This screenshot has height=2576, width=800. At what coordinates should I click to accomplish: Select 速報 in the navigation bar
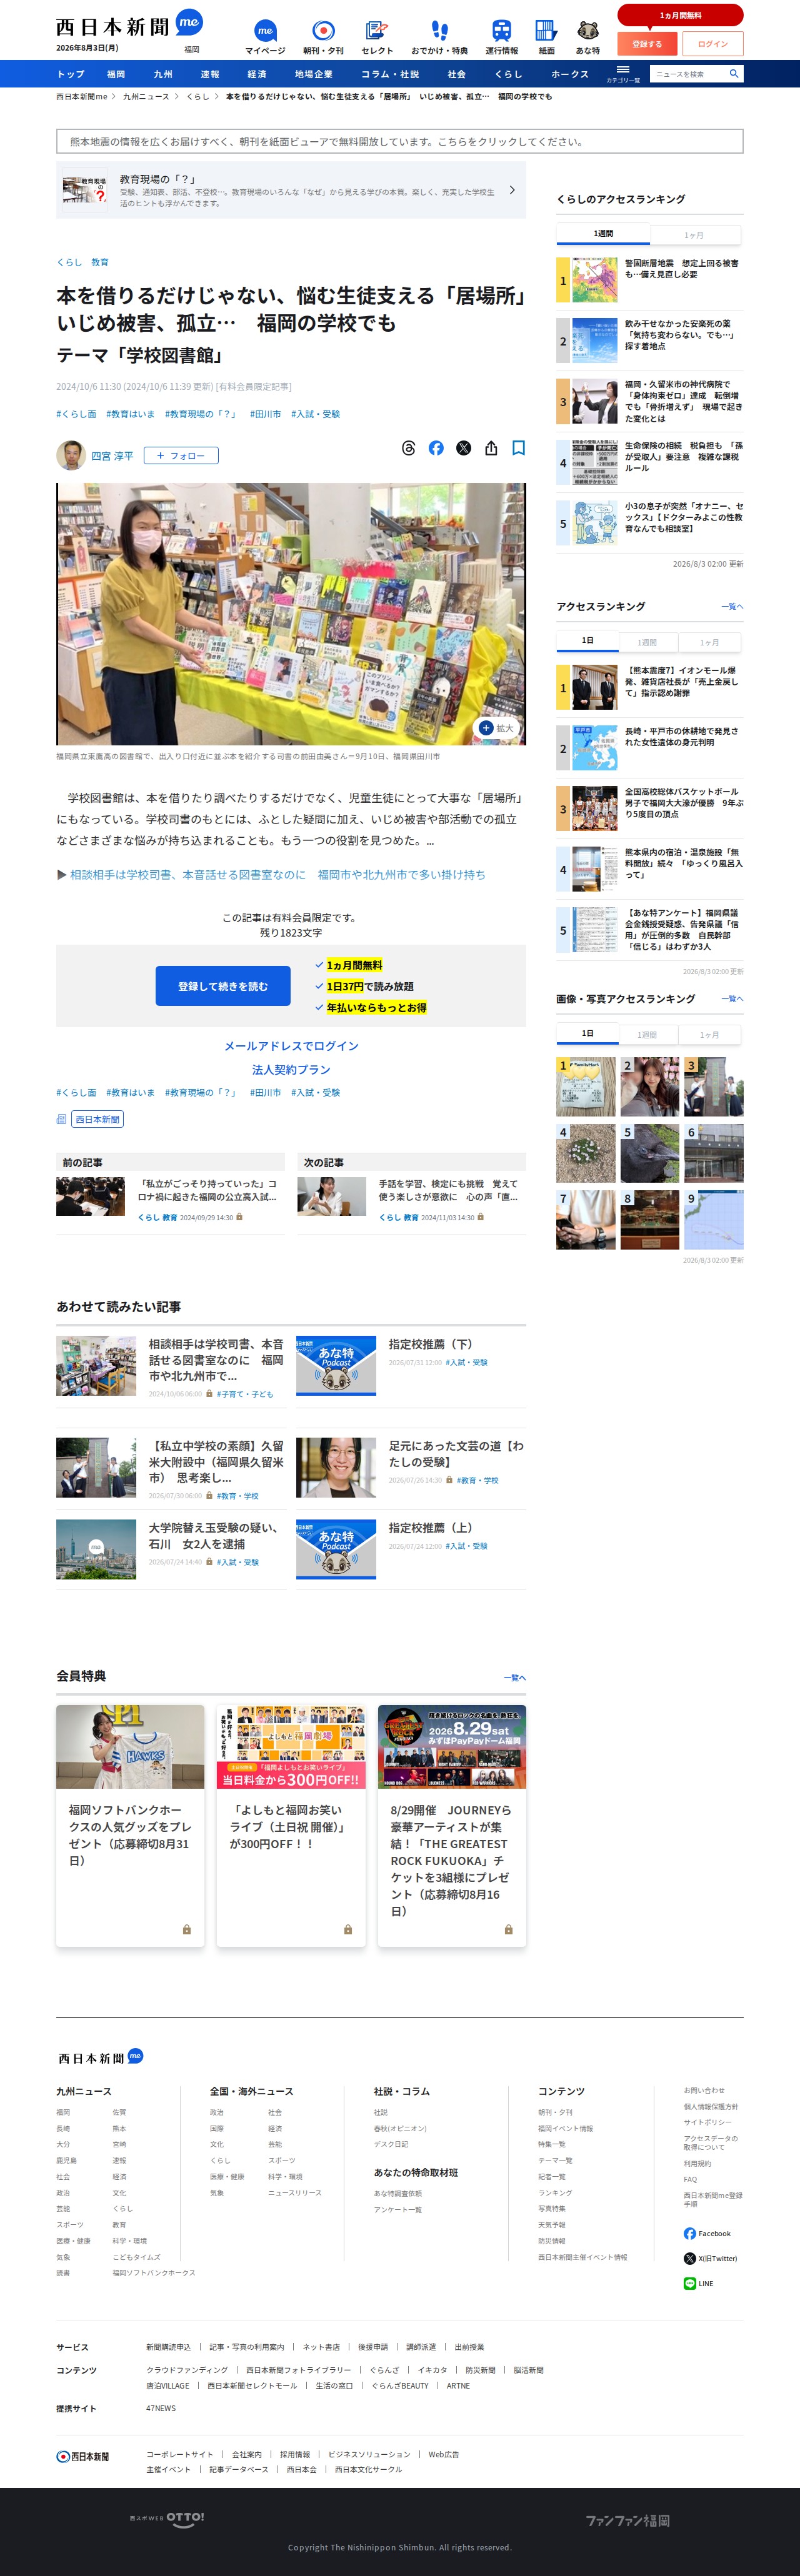(x=210, y=74)
